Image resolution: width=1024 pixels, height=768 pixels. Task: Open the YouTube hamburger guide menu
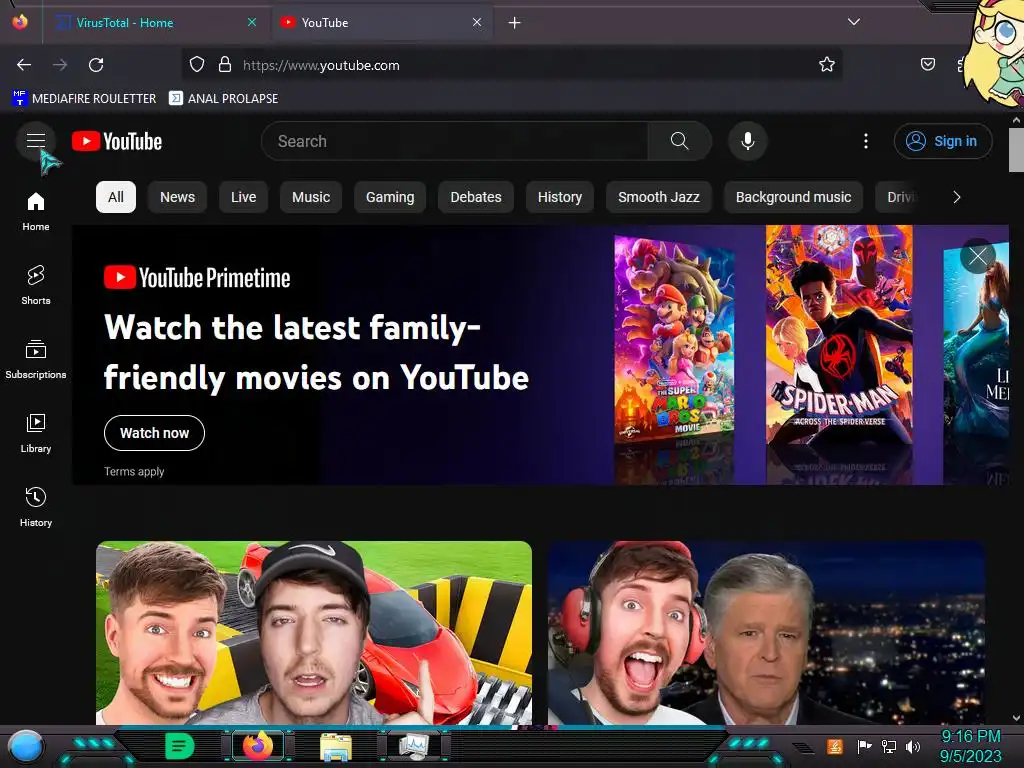tap(36, 140)
